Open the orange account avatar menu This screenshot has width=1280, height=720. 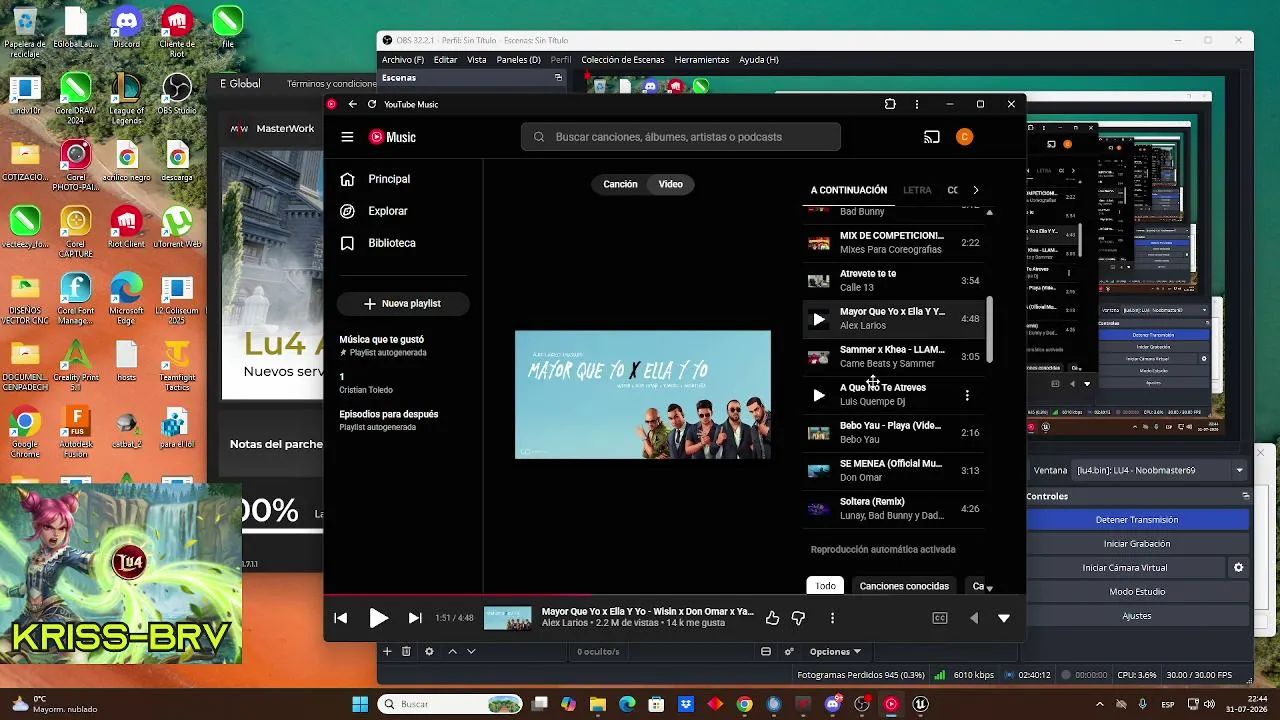tap(964, 137)
